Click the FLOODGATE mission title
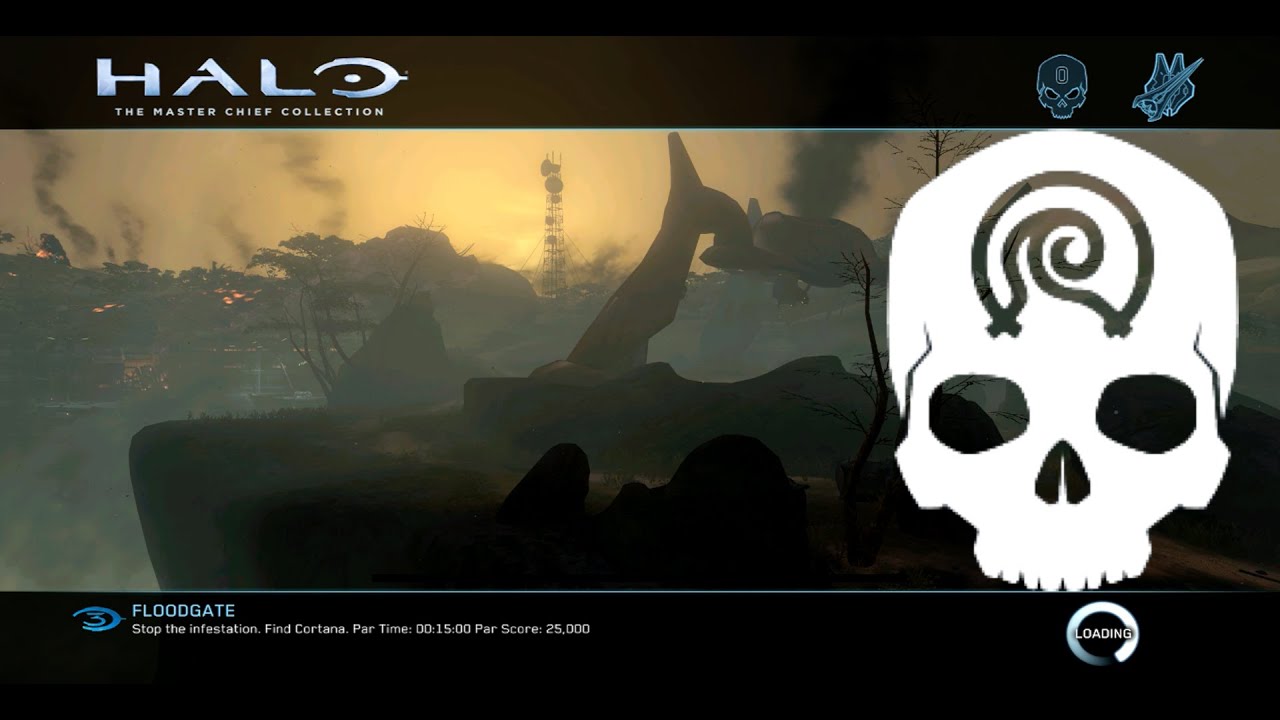The height and width of the screenshot is (720, 1280). click(x=183, y=610)
